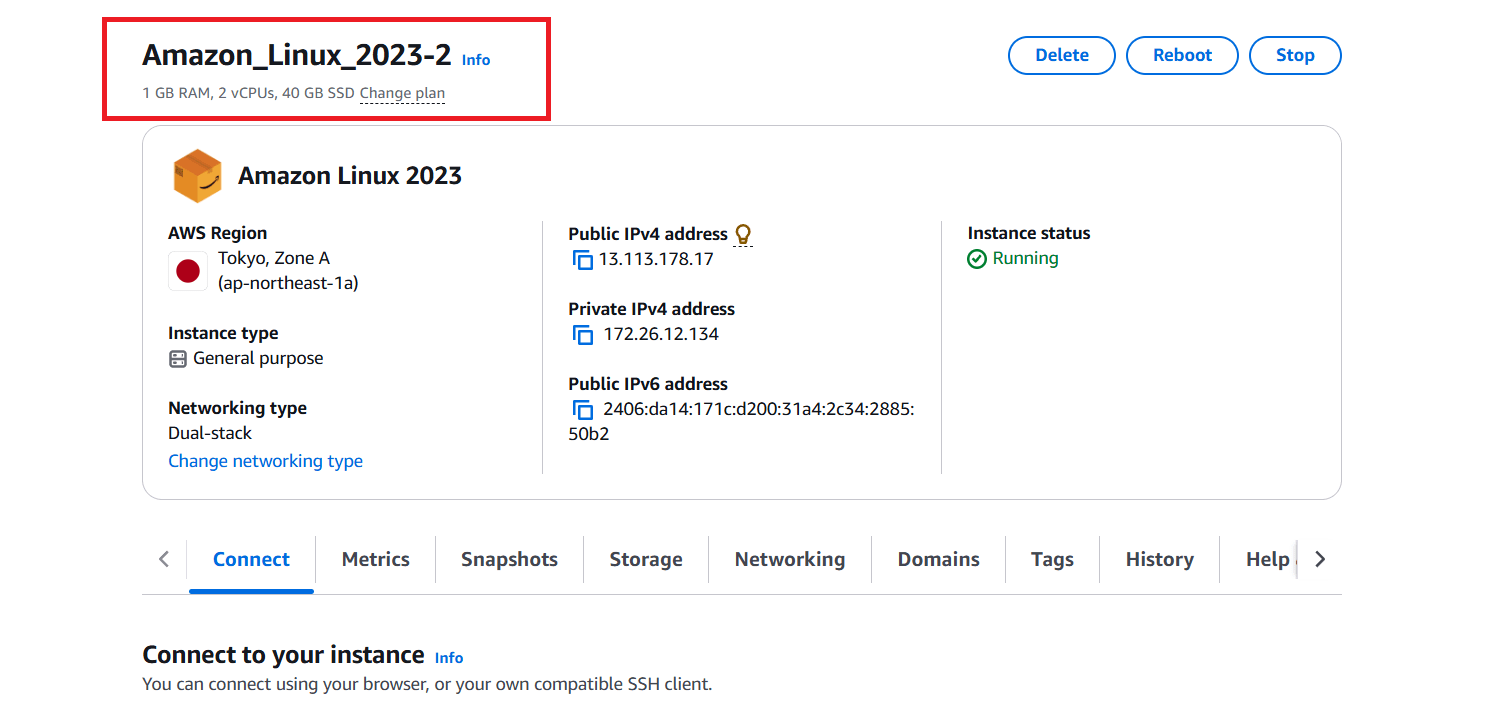The height and width of the screenshot is (713, 1498).
Task: Click the IPv6 address starting with 2406:da14
Action: click(x=741, y=421)
